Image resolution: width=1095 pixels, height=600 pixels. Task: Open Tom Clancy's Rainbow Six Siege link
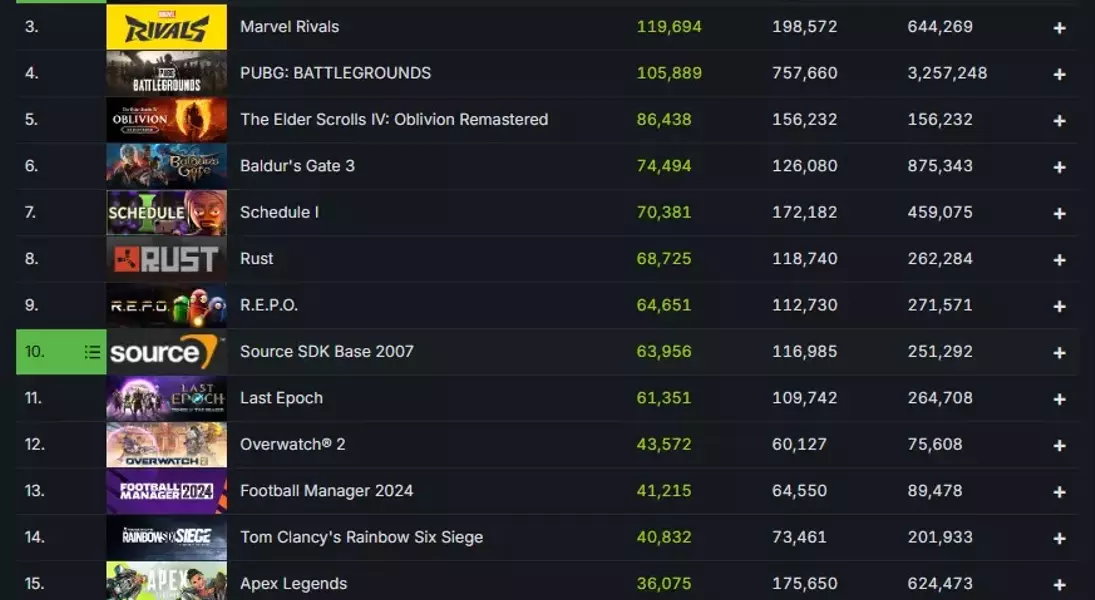coord(361,538)
